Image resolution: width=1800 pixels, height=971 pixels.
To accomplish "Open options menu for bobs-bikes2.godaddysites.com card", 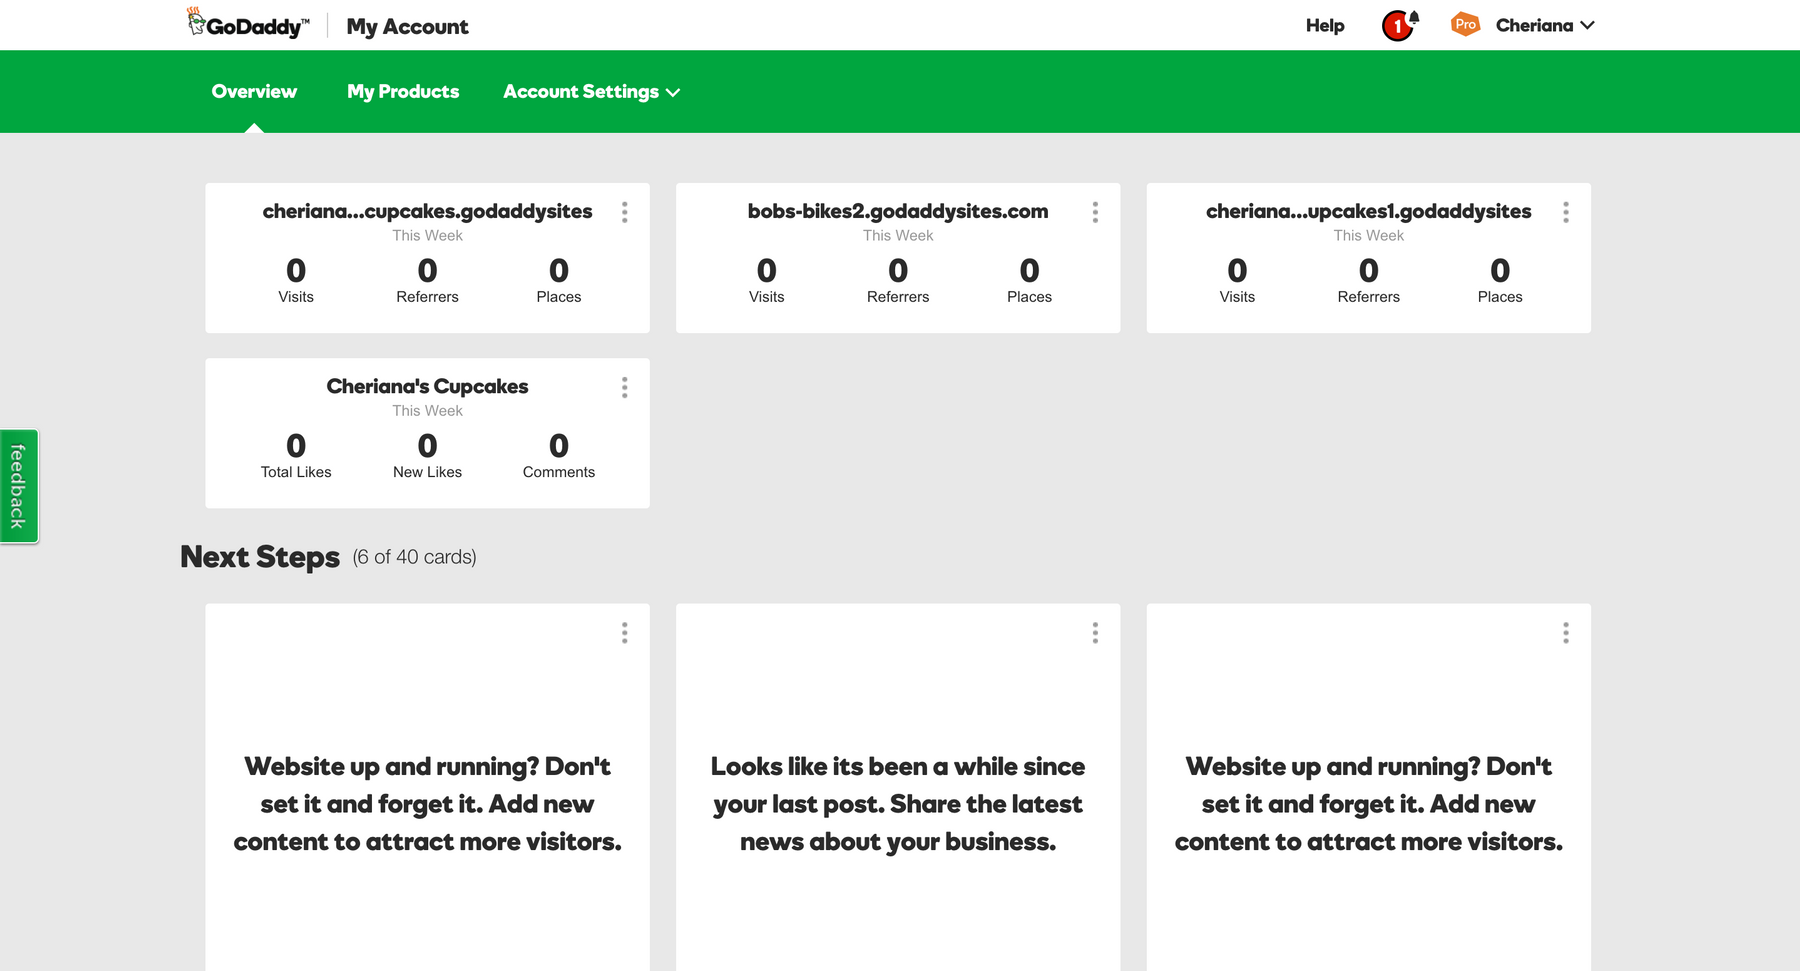I will coord(1095,212).
